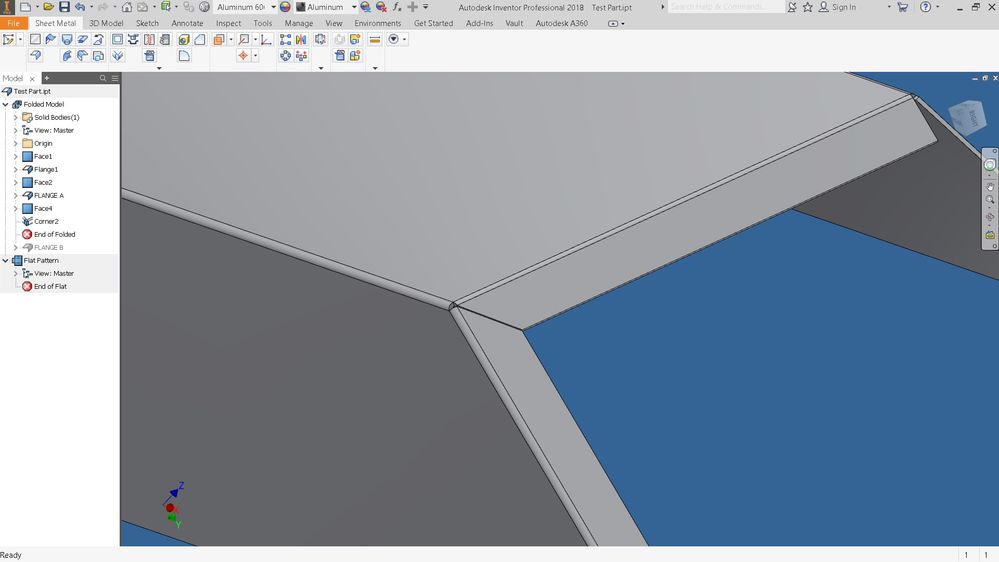The height and width of the screenshot is (562, 999).
Task: Click the ViewCube in the viewport
Action: (967, 117)
